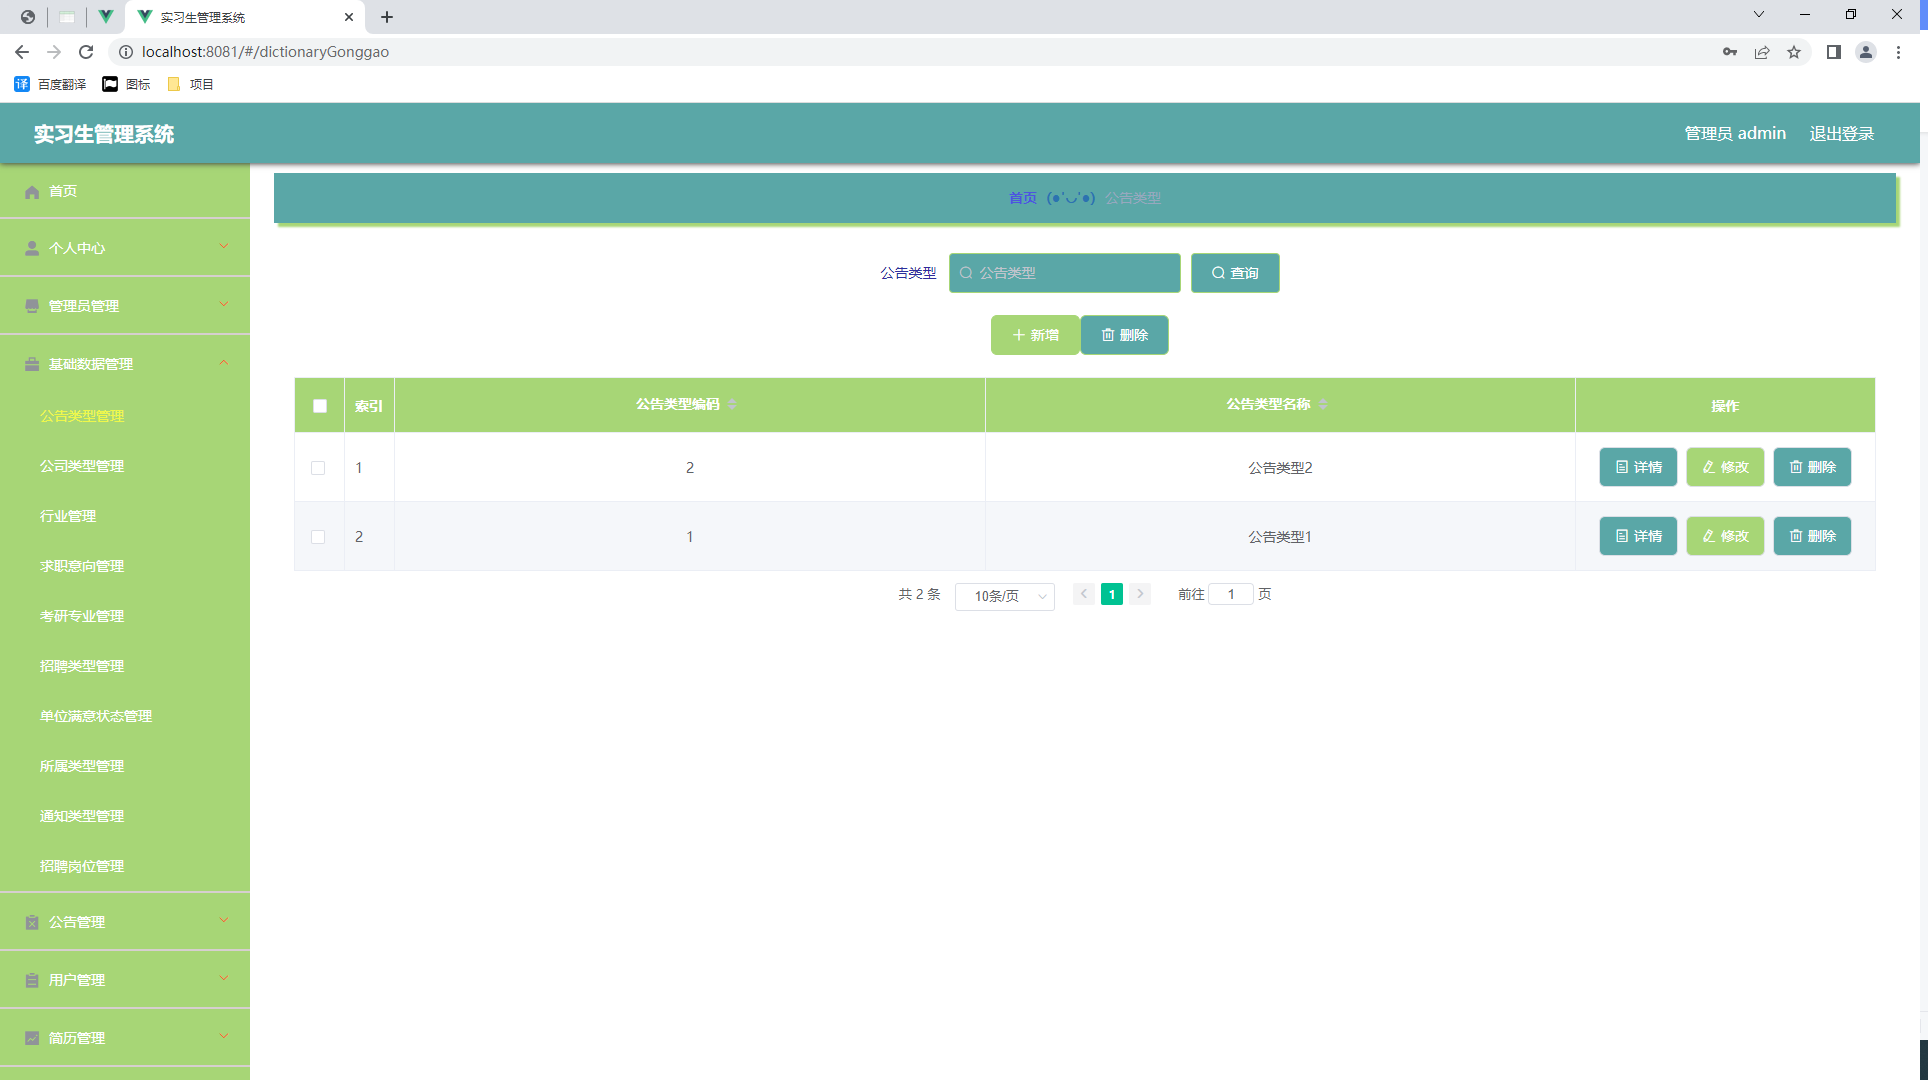Open the 10条/页 page size dropdown

click(x=1004, y=596)
